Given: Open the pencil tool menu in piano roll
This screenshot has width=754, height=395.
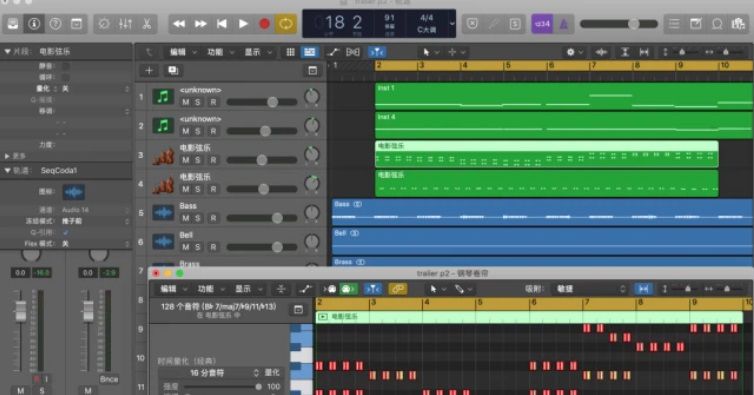Looking at the screenshot, I should 464,289.
